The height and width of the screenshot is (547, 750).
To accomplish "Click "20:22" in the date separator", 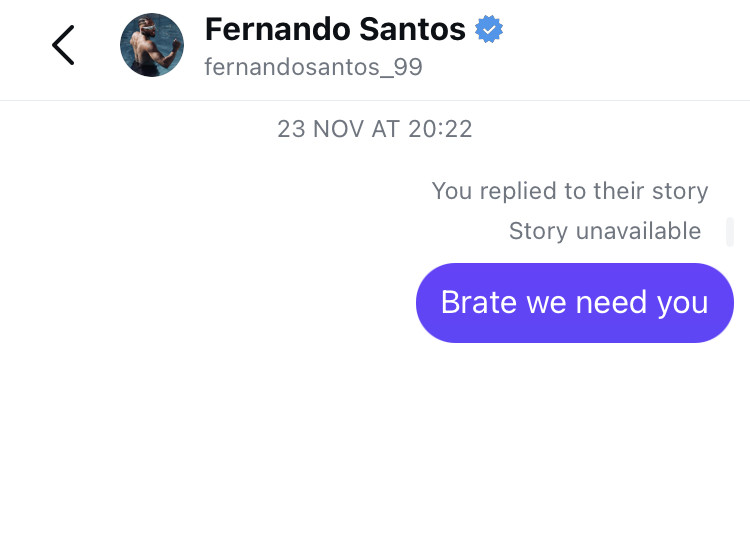I will coord(440,129).
